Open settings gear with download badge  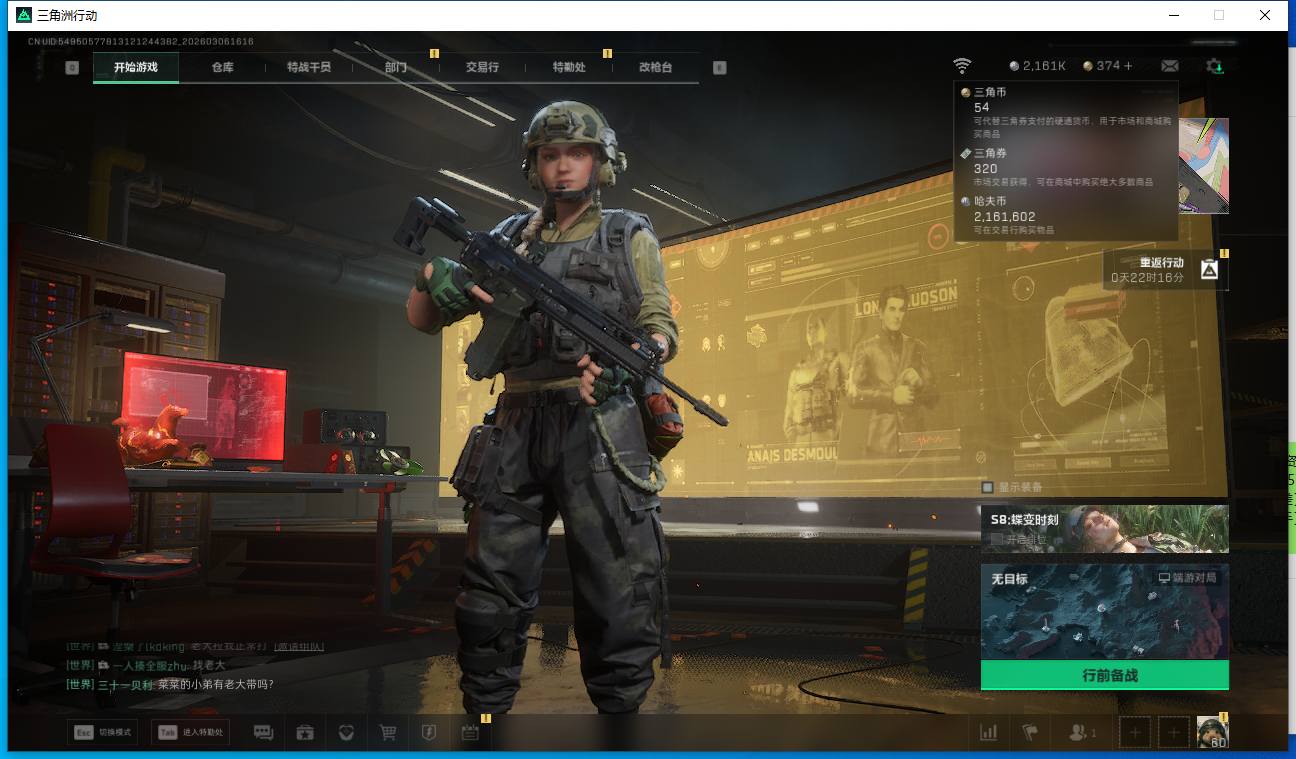pyautogui.click(x=1215, y=66)
